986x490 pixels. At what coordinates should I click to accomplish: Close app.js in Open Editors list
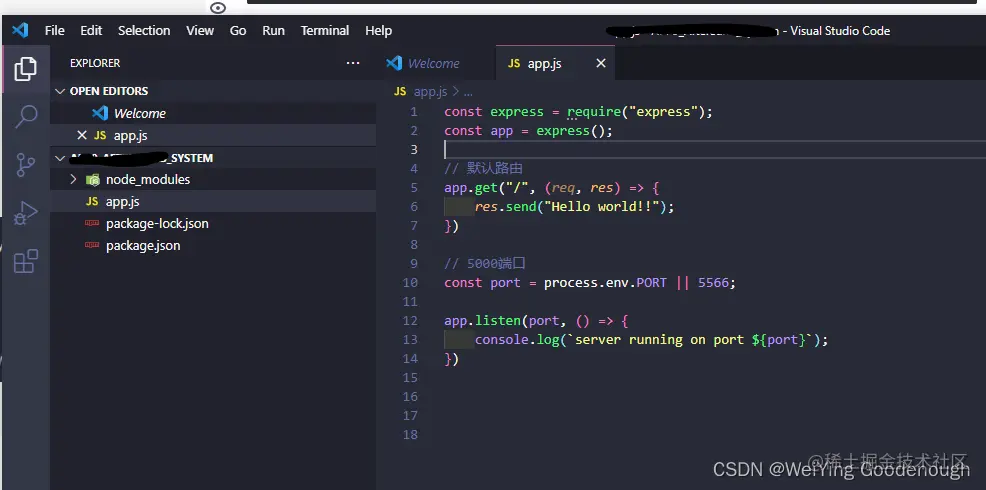tap(82, 135)
